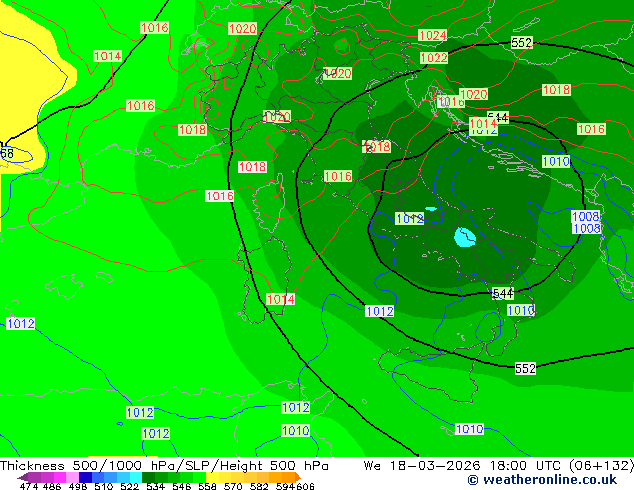This screenshot has height=490, width=634.
Task: Click the 1024 isobar label
Action: pyautogui.click(x=433, y=36)
